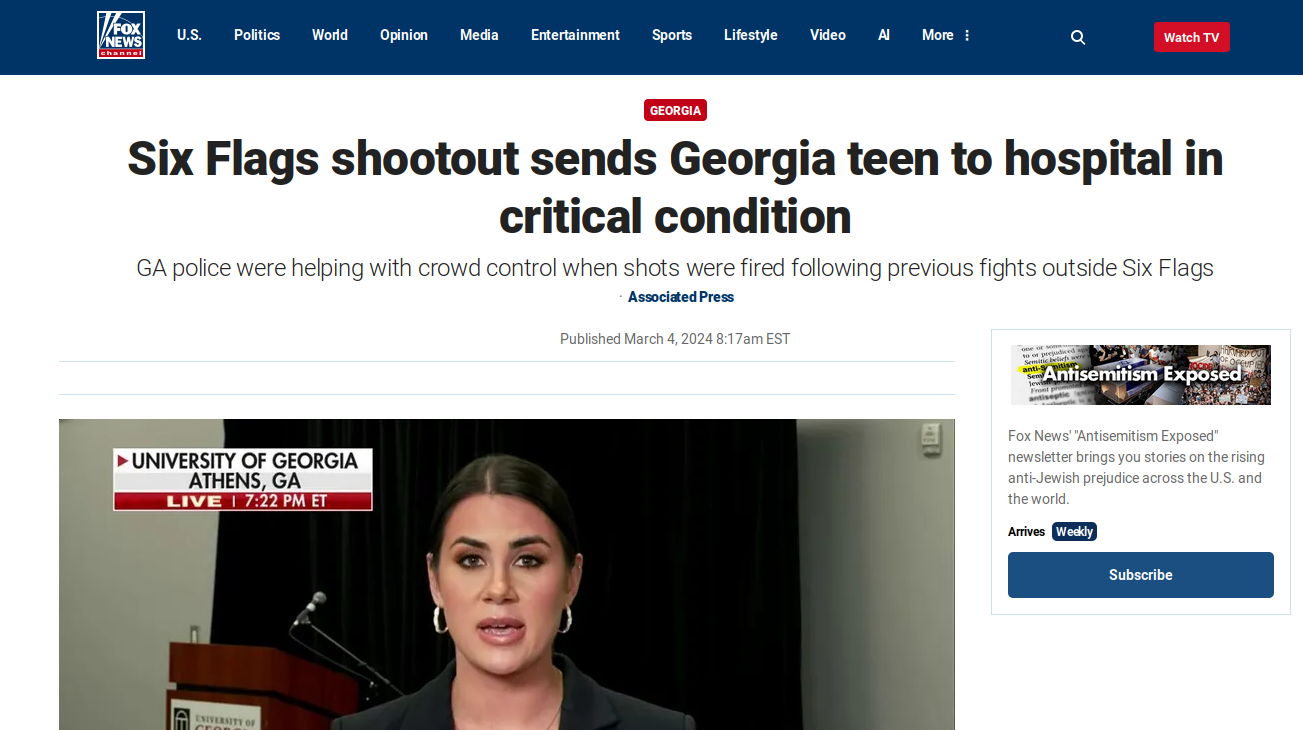
Task: Open the U.S. section
Action: (189, 35)
